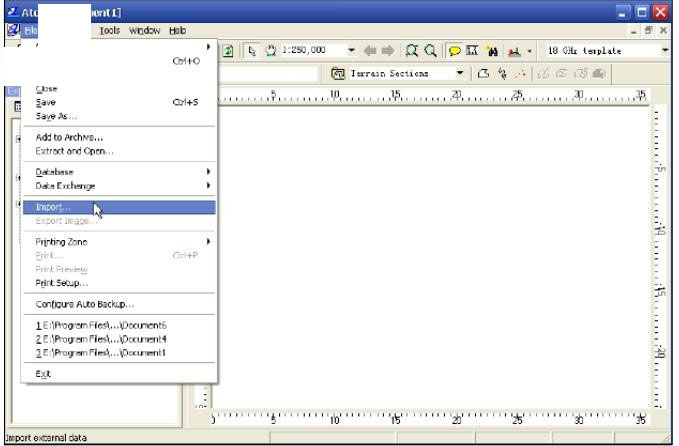
Task: Click the binoculars find icon
Action: pos(492,51)
